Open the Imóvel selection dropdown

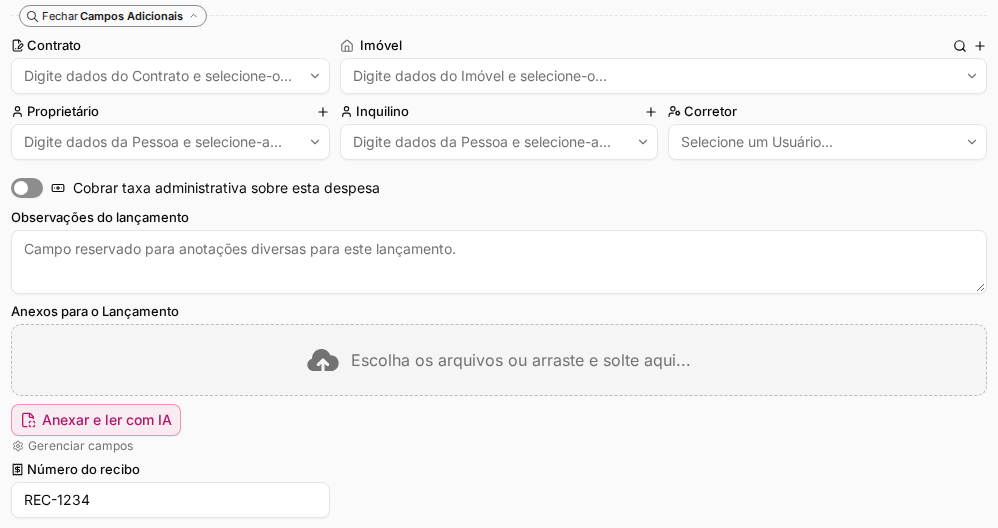(x=663, y=76)
